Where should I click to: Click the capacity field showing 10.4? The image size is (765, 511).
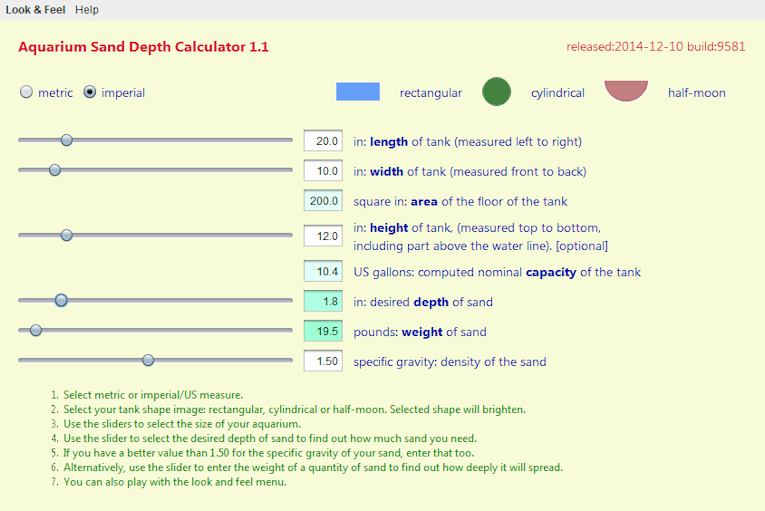pos(323,271)
